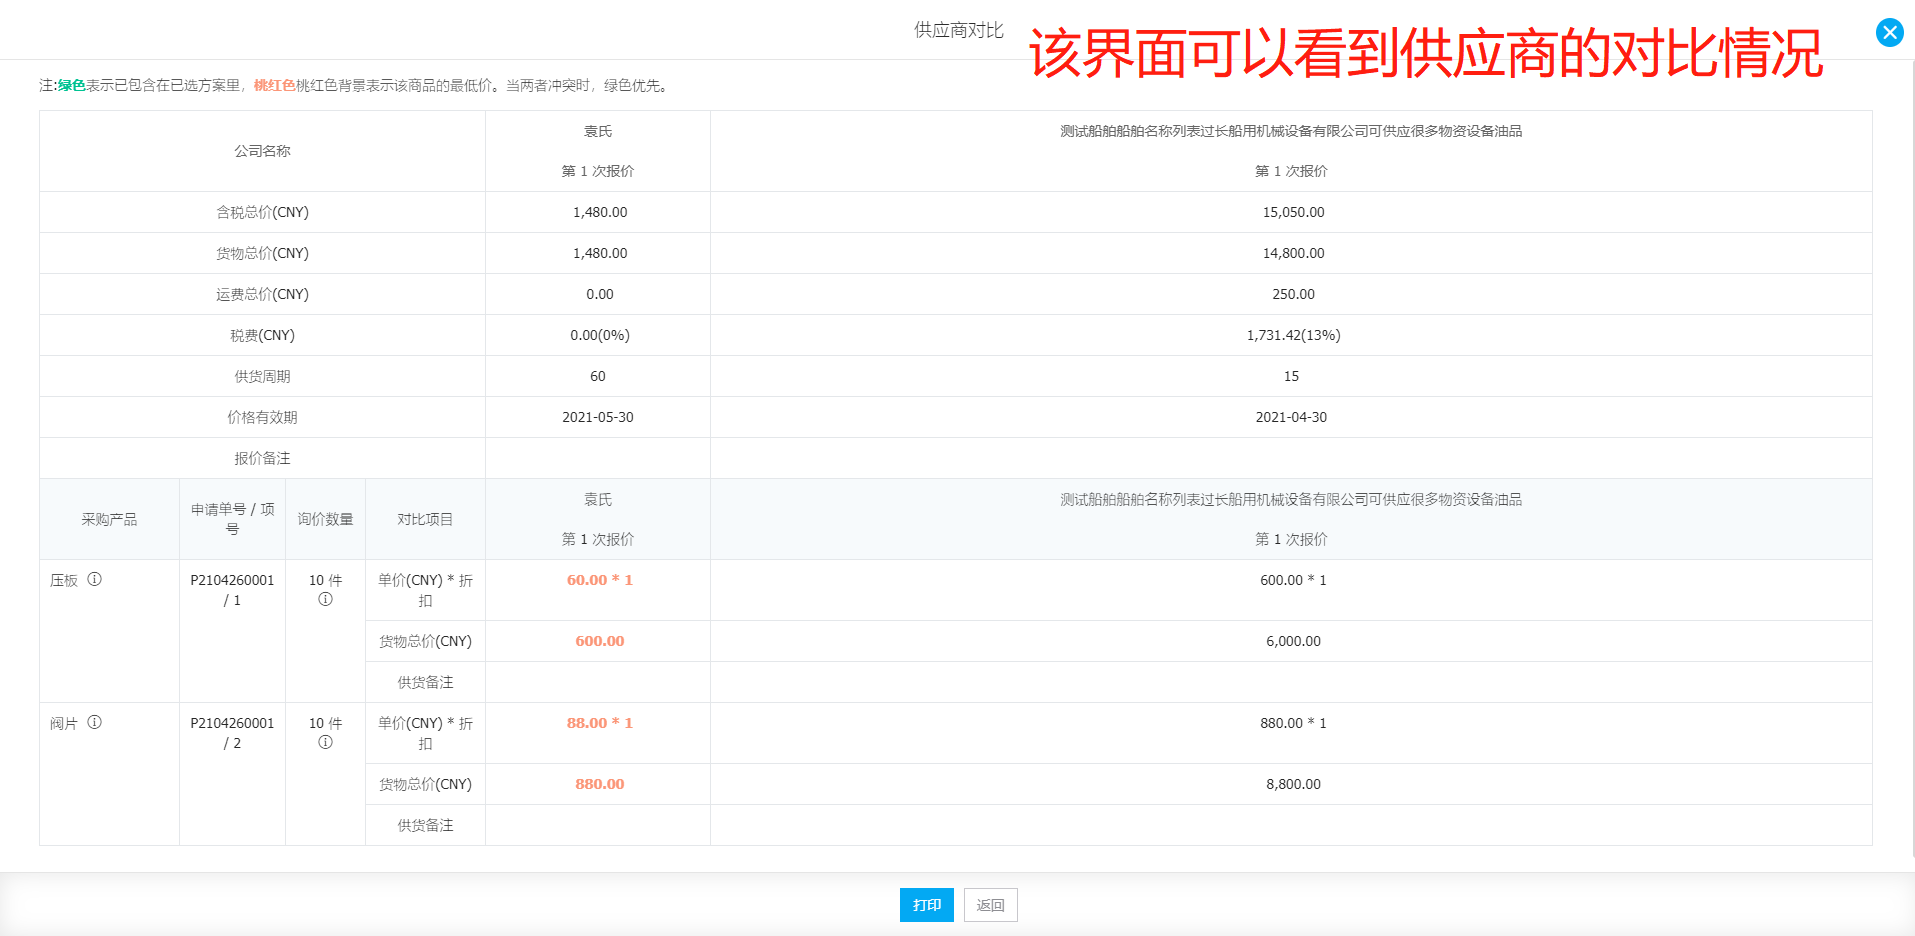1915x936 pixels.
Task: Click 绿色 legend word in the note
Action: [72, 85]
